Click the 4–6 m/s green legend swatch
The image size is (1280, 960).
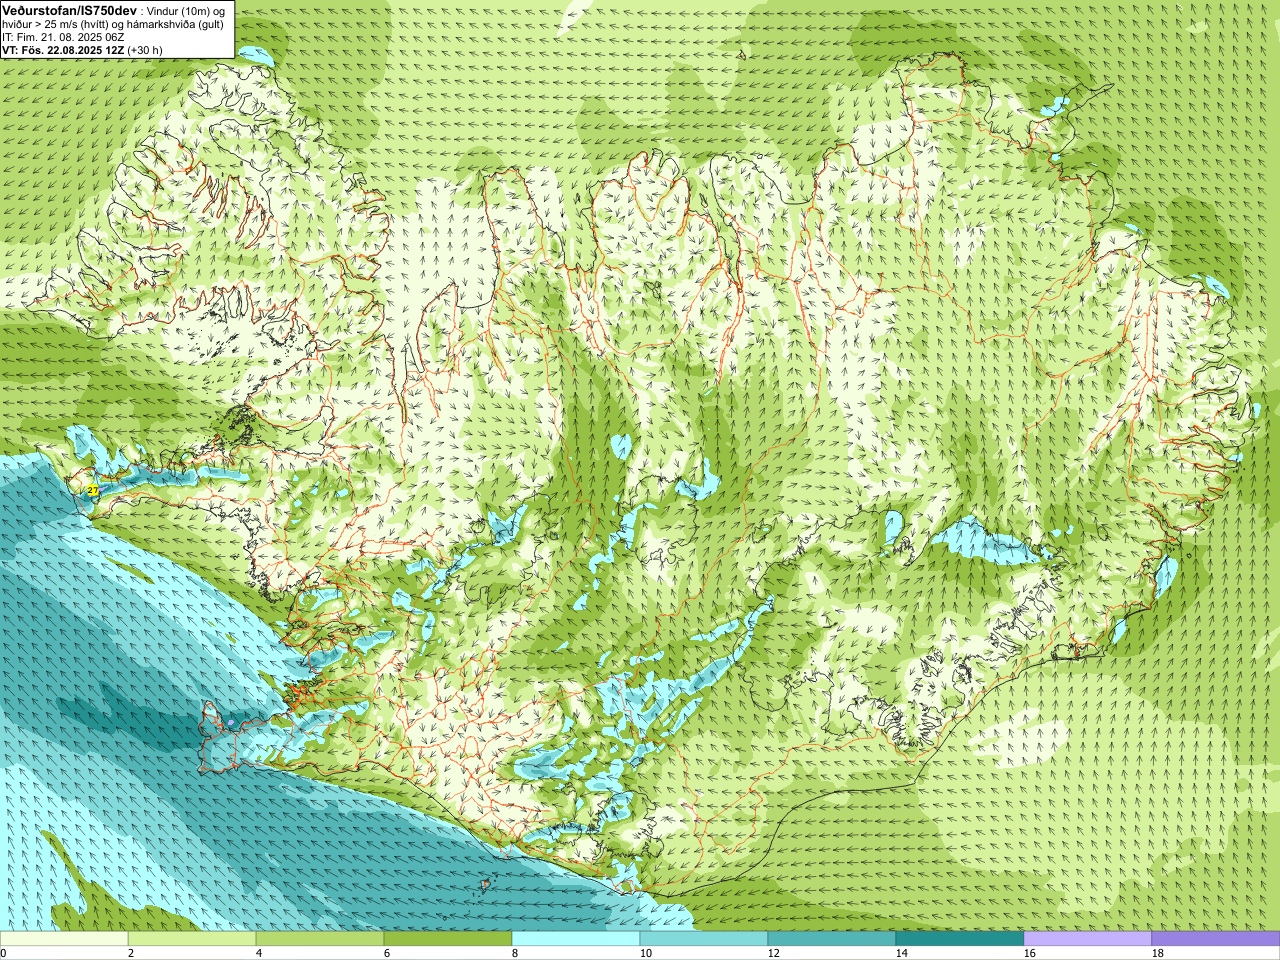[x=320, y=939]
